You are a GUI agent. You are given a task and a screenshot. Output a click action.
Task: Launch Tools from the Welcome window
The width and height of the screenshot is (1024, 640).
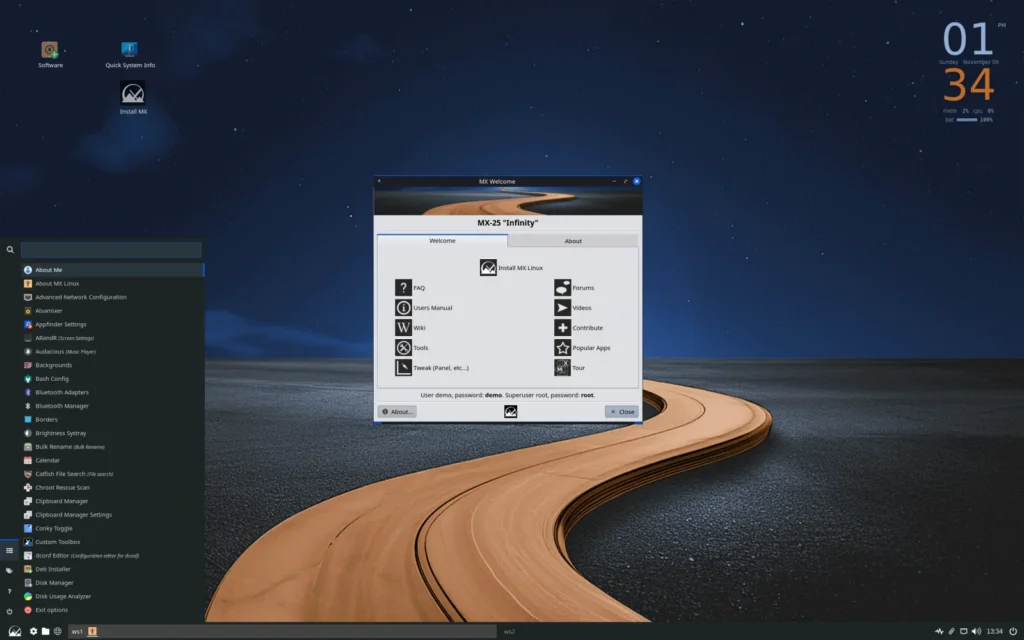(403, 347)
